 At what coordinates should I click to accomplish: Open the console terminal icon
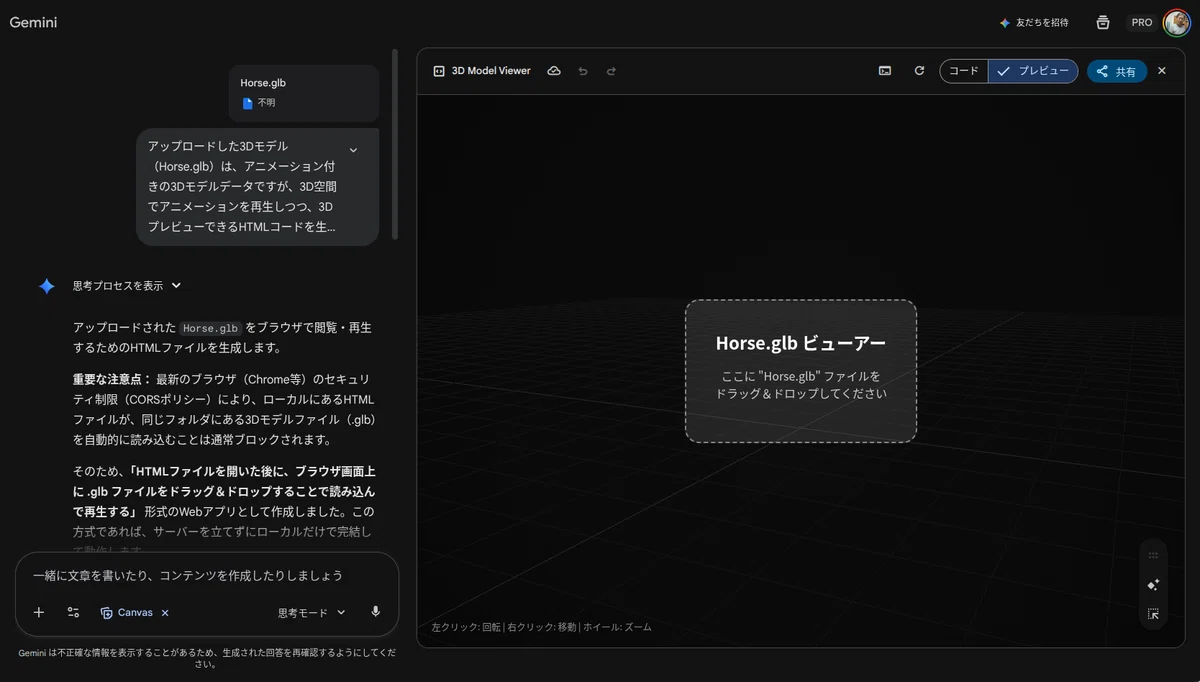885,71
